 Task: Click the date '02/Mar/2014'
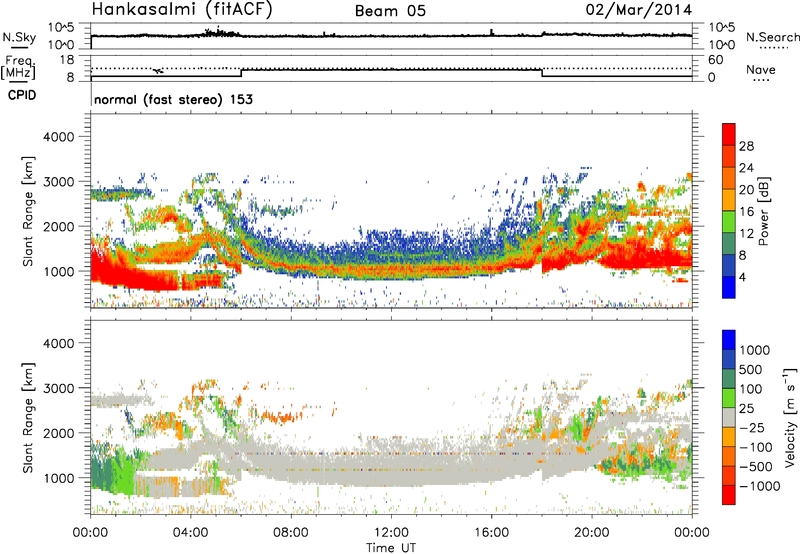[x=639, y=10]
